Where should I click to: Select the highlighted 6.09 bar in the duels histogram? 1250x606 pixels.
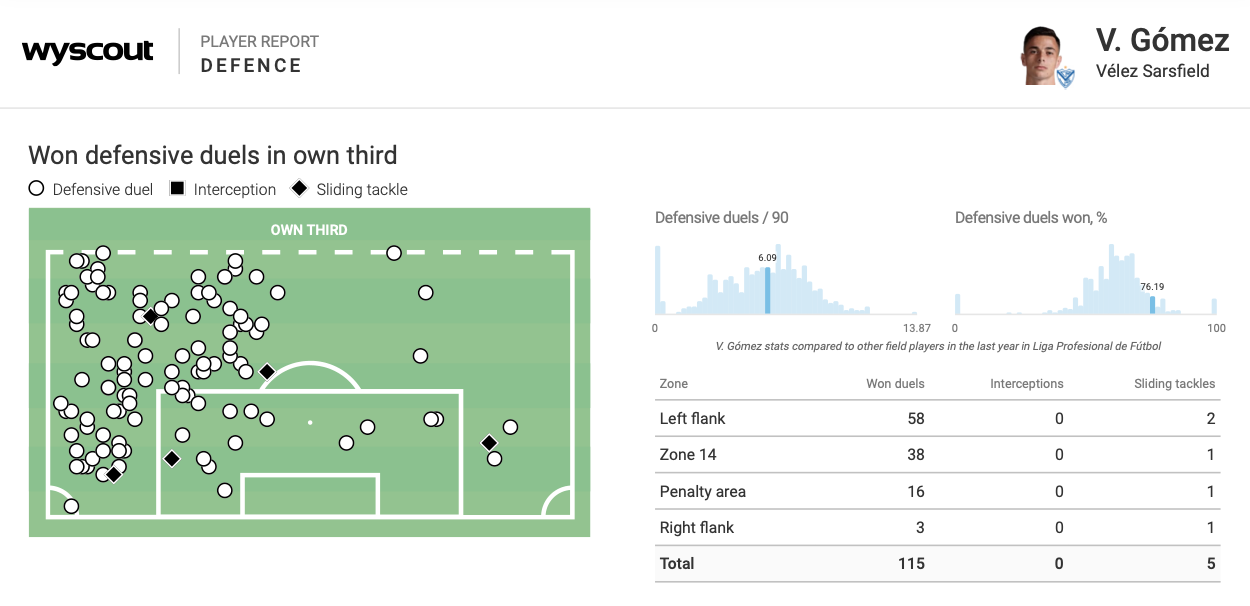click(767, 291)
